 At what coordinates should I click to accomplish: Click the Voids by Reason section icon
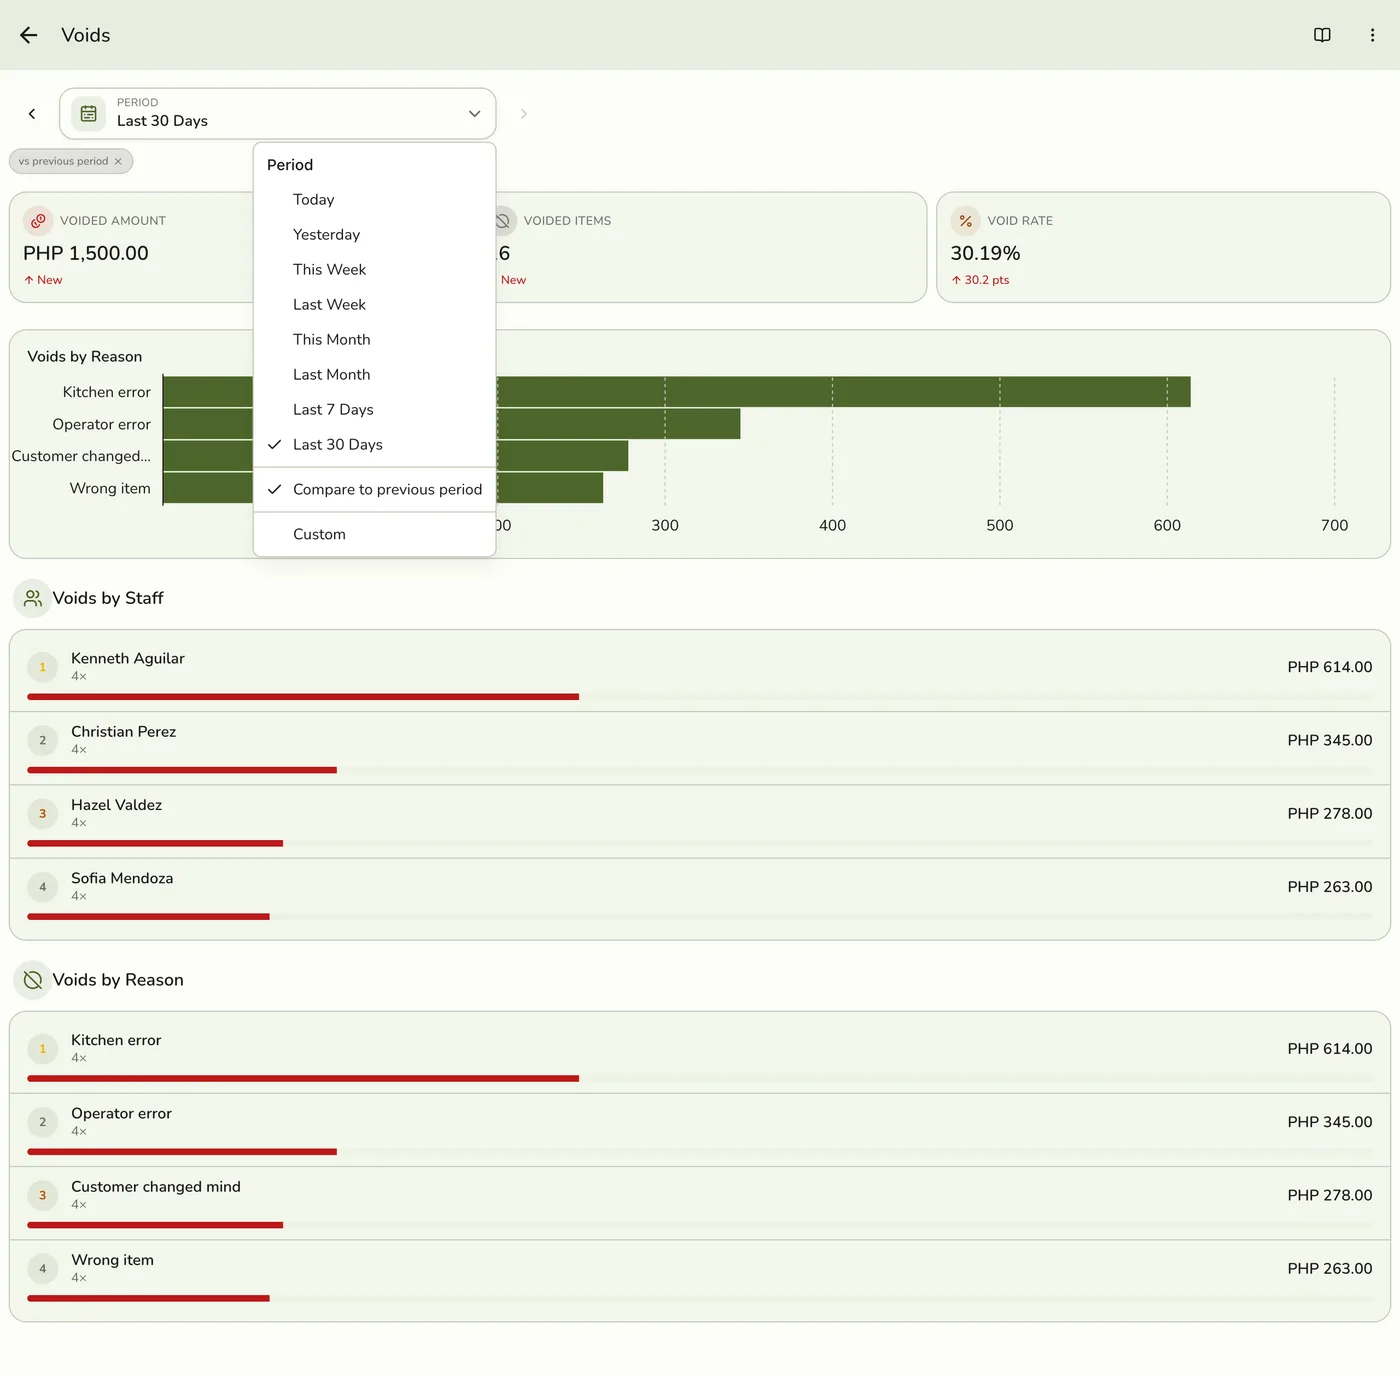(33, 980)
